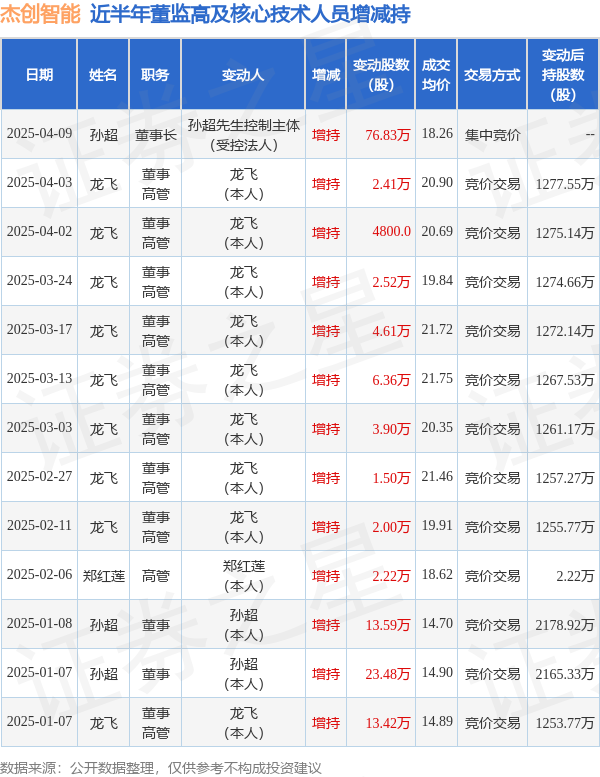Click the 6.36万 share change value
The height and width of the screenshot is (777, 600).
click(x=391, y=380)
